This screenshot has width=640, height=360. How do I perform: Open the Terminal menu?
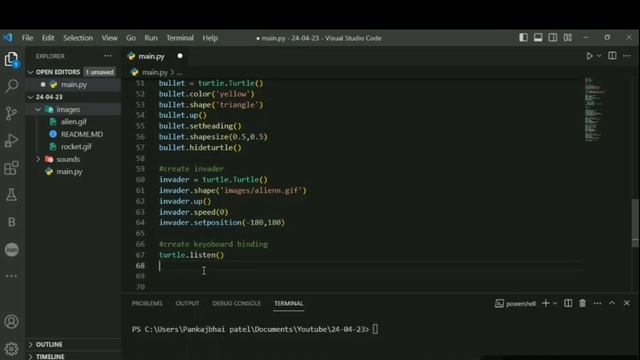tap(180, 38)
